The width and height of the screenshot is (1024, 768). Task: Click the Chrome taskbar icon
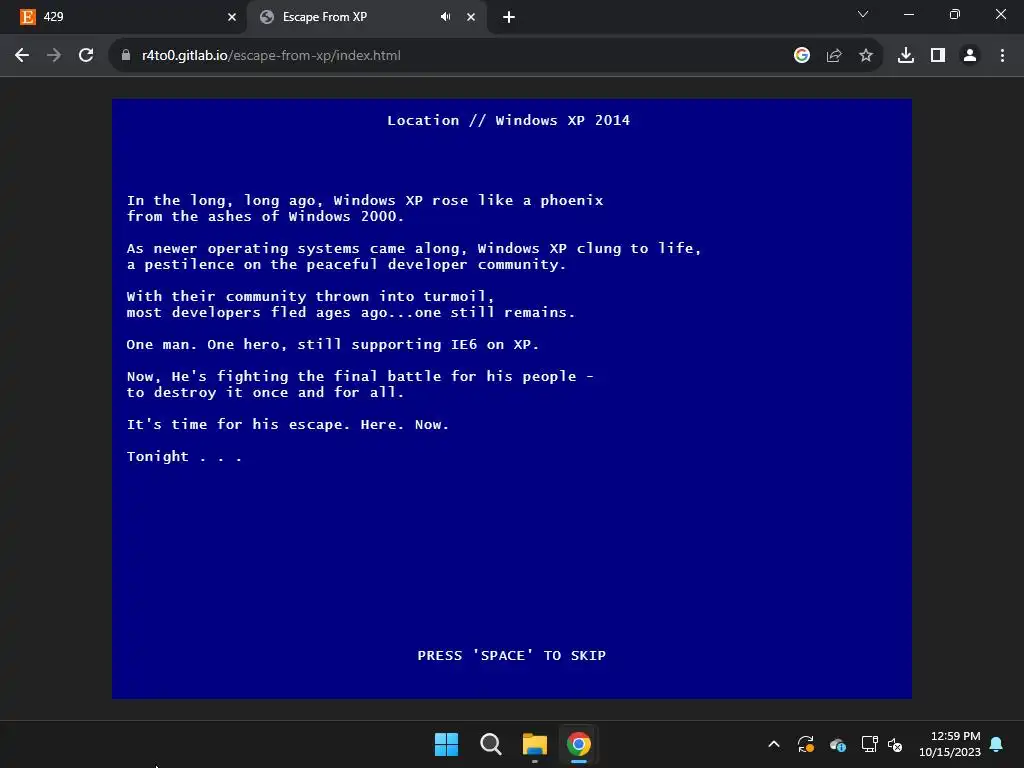[579, 744]
